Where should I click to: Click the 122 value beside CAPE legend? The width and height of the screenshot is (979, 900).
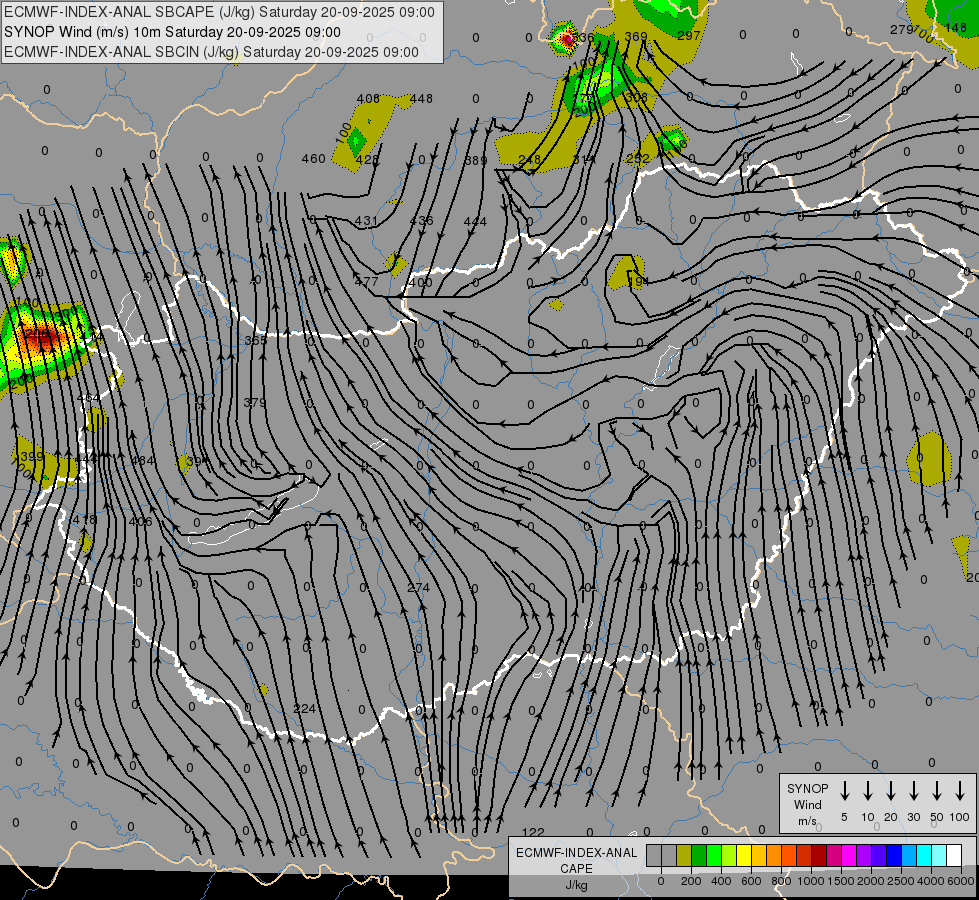pyautogui.click(x=534, y=832)
